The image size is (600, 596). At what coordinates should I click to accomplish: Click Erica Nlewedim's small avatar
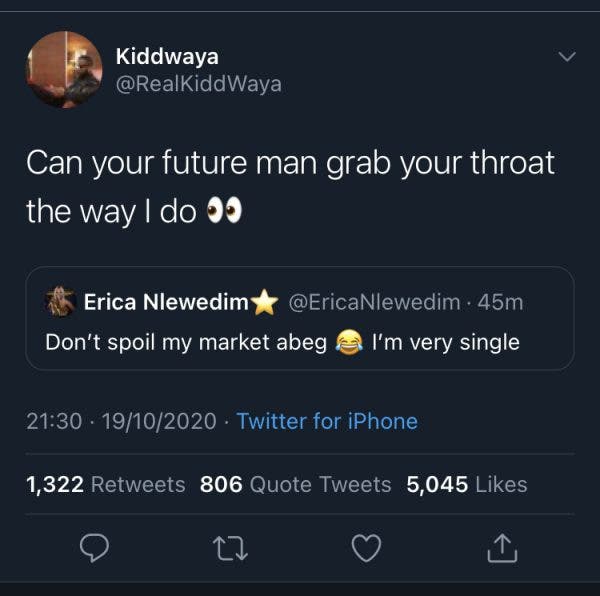point(61,301)
